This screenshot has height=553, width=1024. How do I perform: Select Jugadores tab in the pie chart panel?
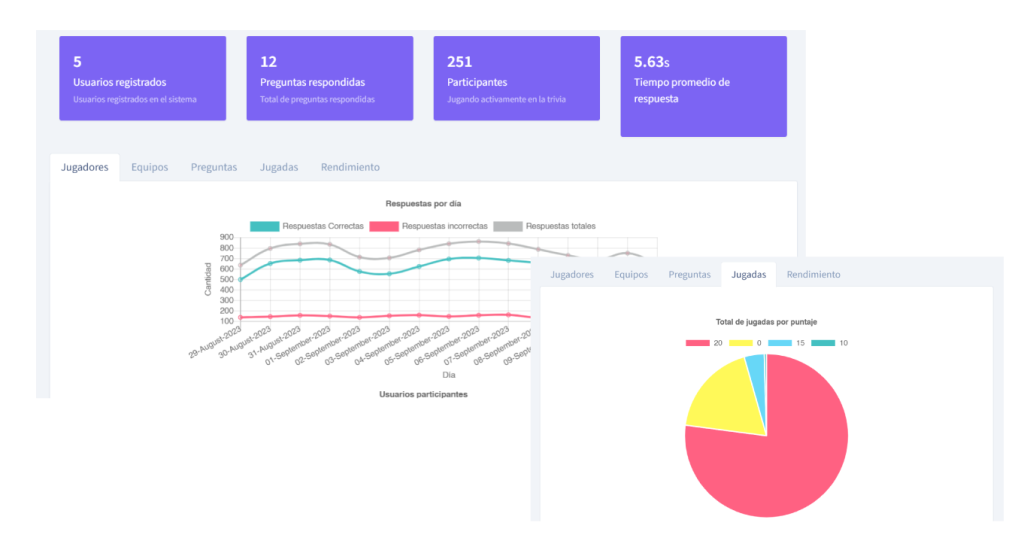coord(572,274)
